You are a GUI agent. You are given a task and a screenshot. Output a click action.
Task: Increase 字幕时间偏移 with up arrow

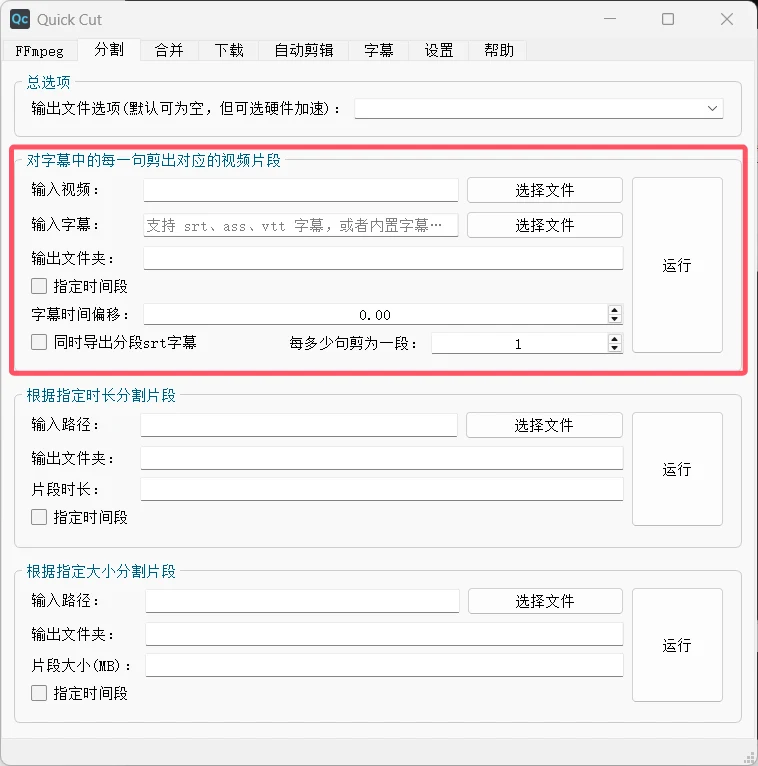tap(615, 310)
